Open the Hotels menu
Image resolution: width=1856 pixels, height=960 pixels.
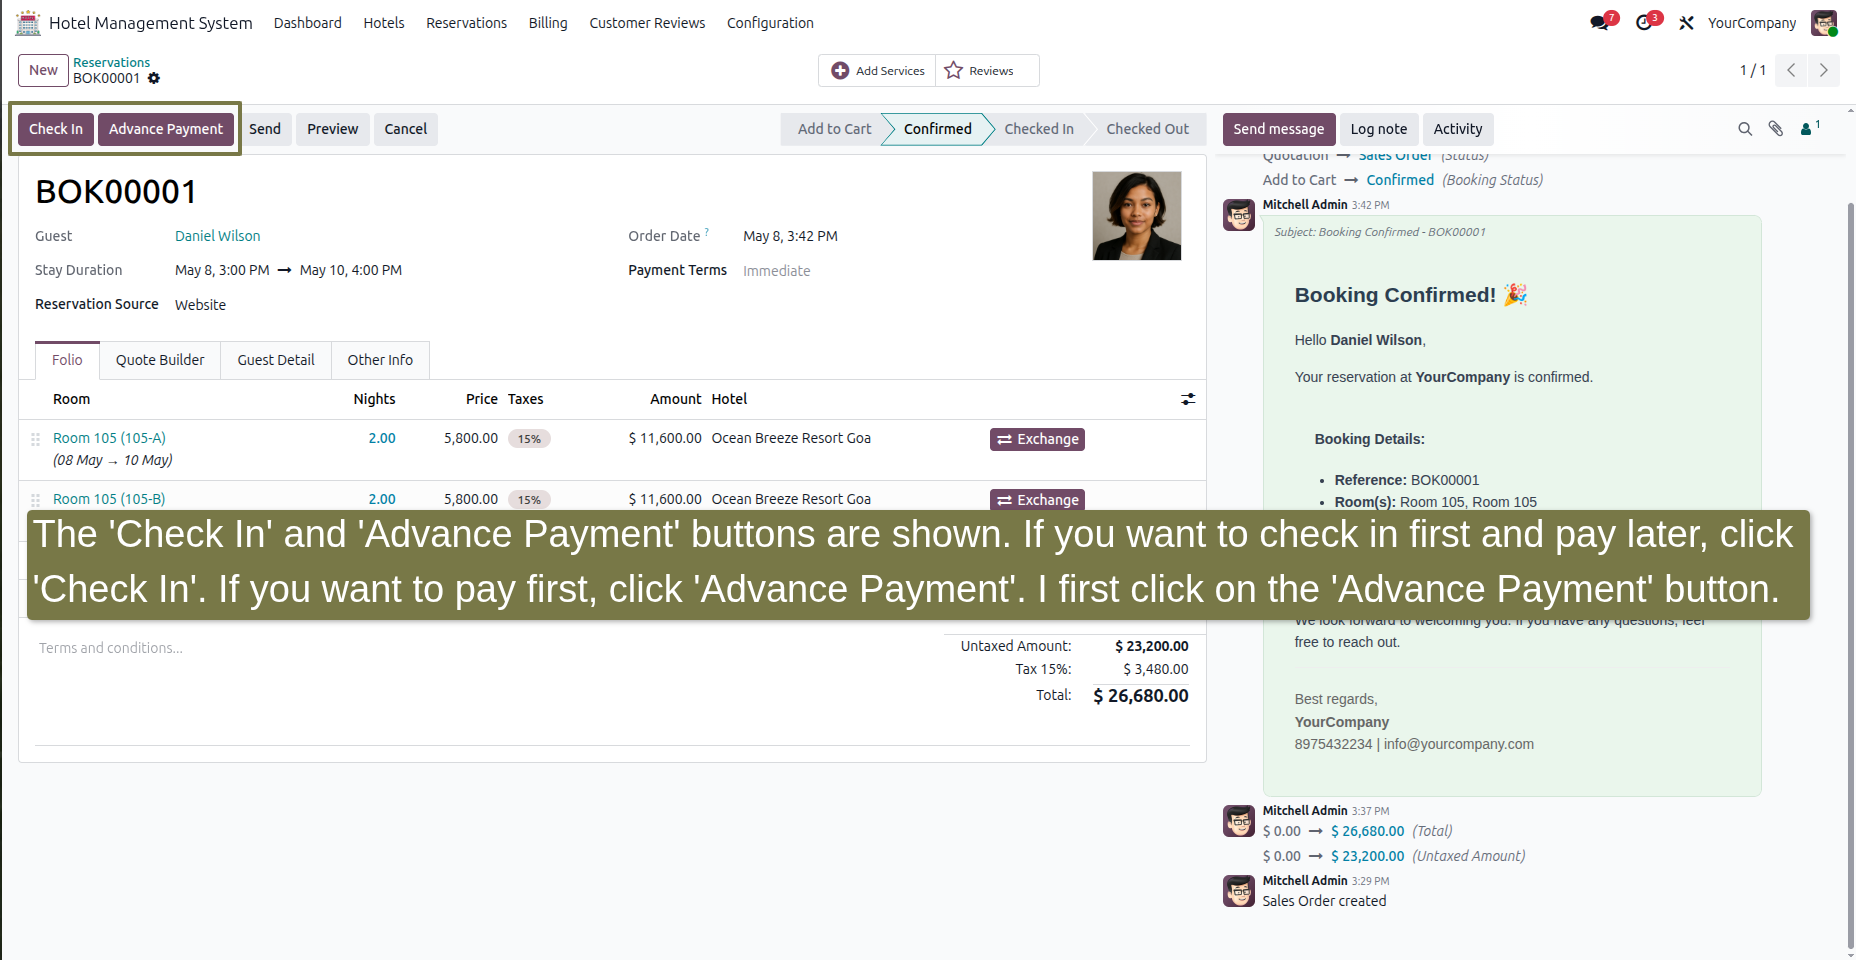click(x=384, y=23)
